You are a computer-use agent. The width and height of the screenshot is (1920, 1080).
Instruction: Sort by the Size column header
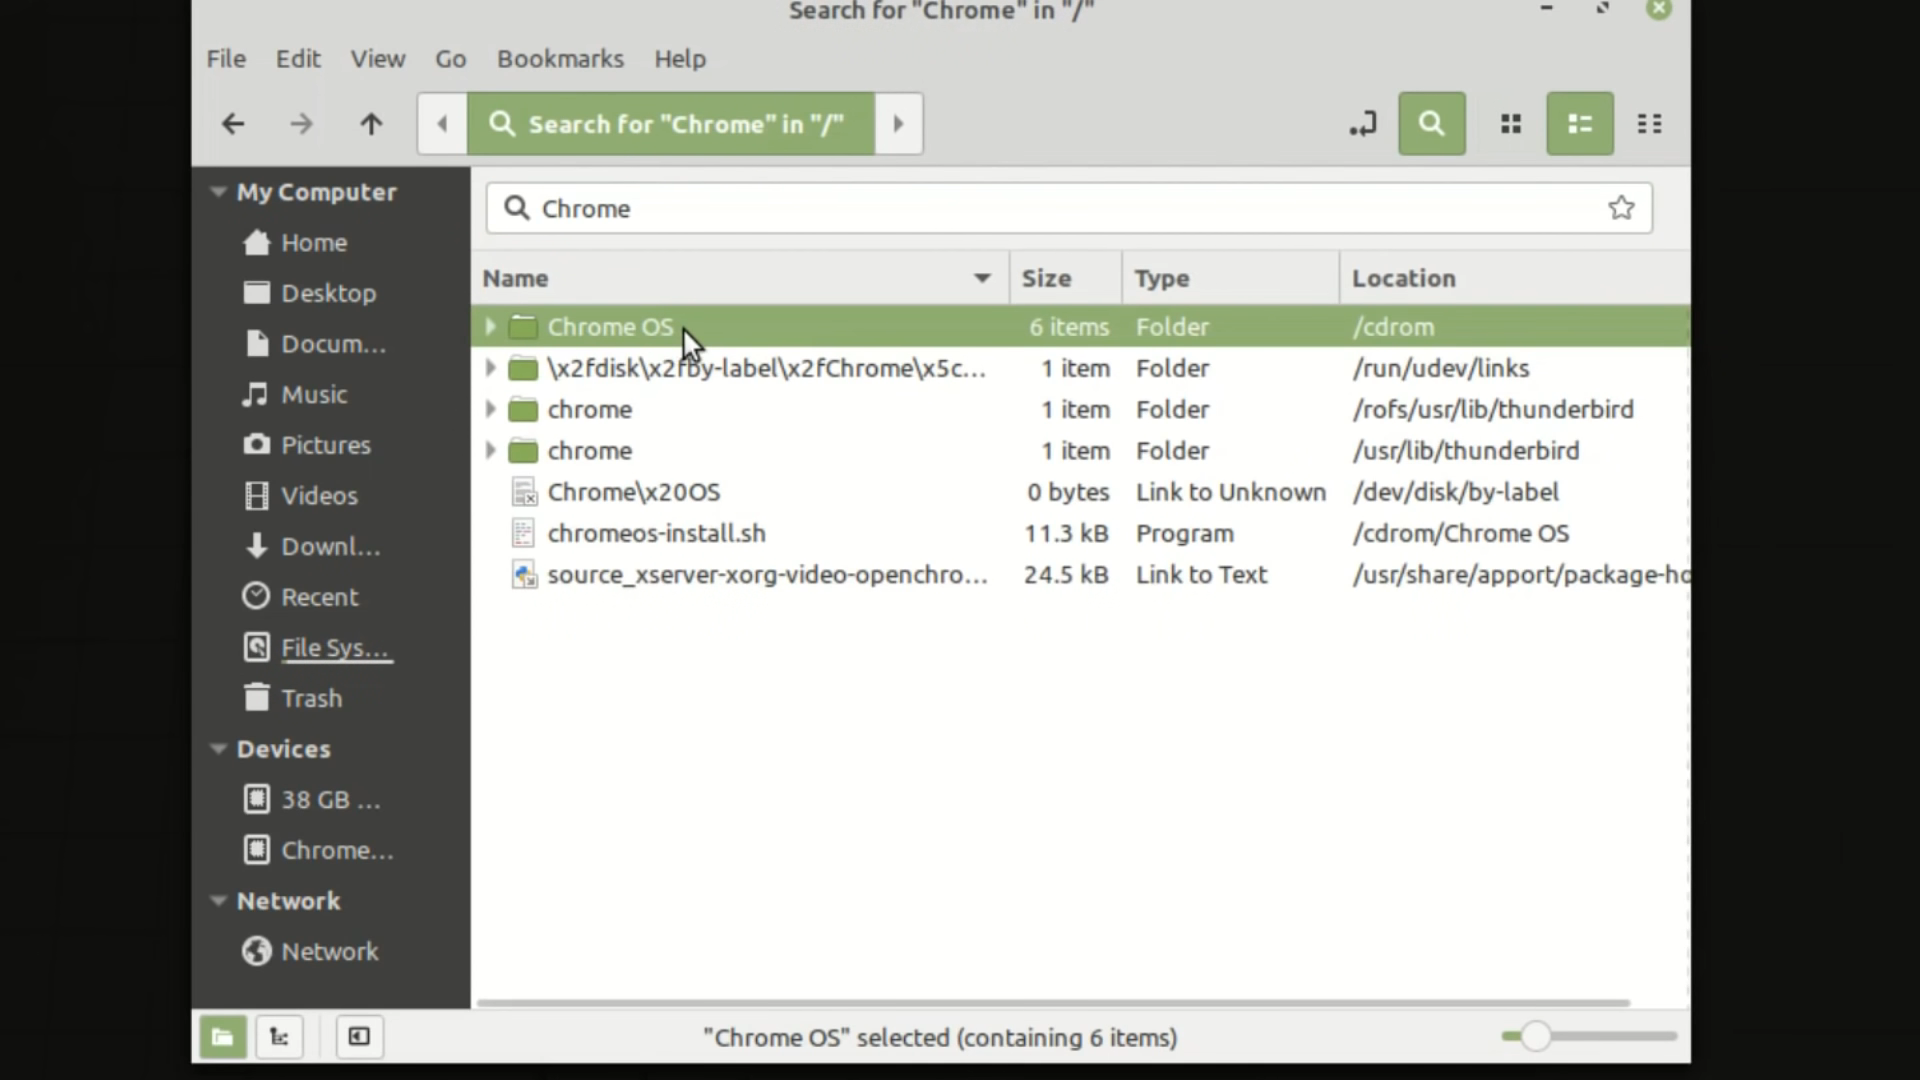pyautogui.click(x=1046, y=278)
